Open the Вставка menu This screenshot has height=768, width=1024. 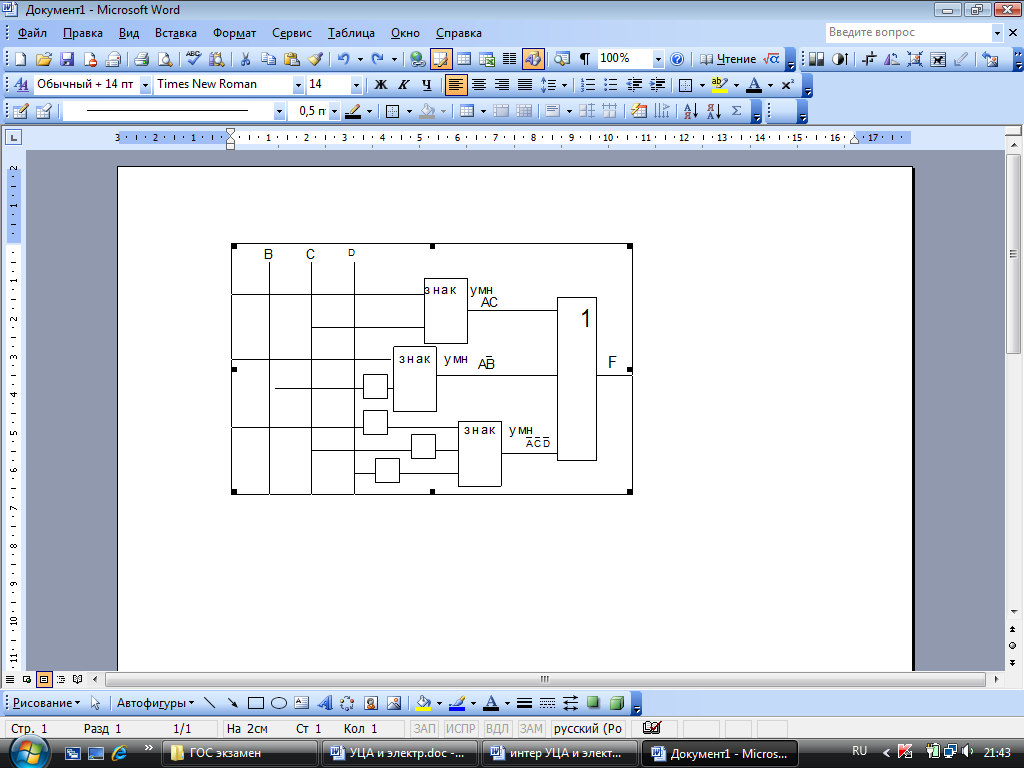point(176,33)
